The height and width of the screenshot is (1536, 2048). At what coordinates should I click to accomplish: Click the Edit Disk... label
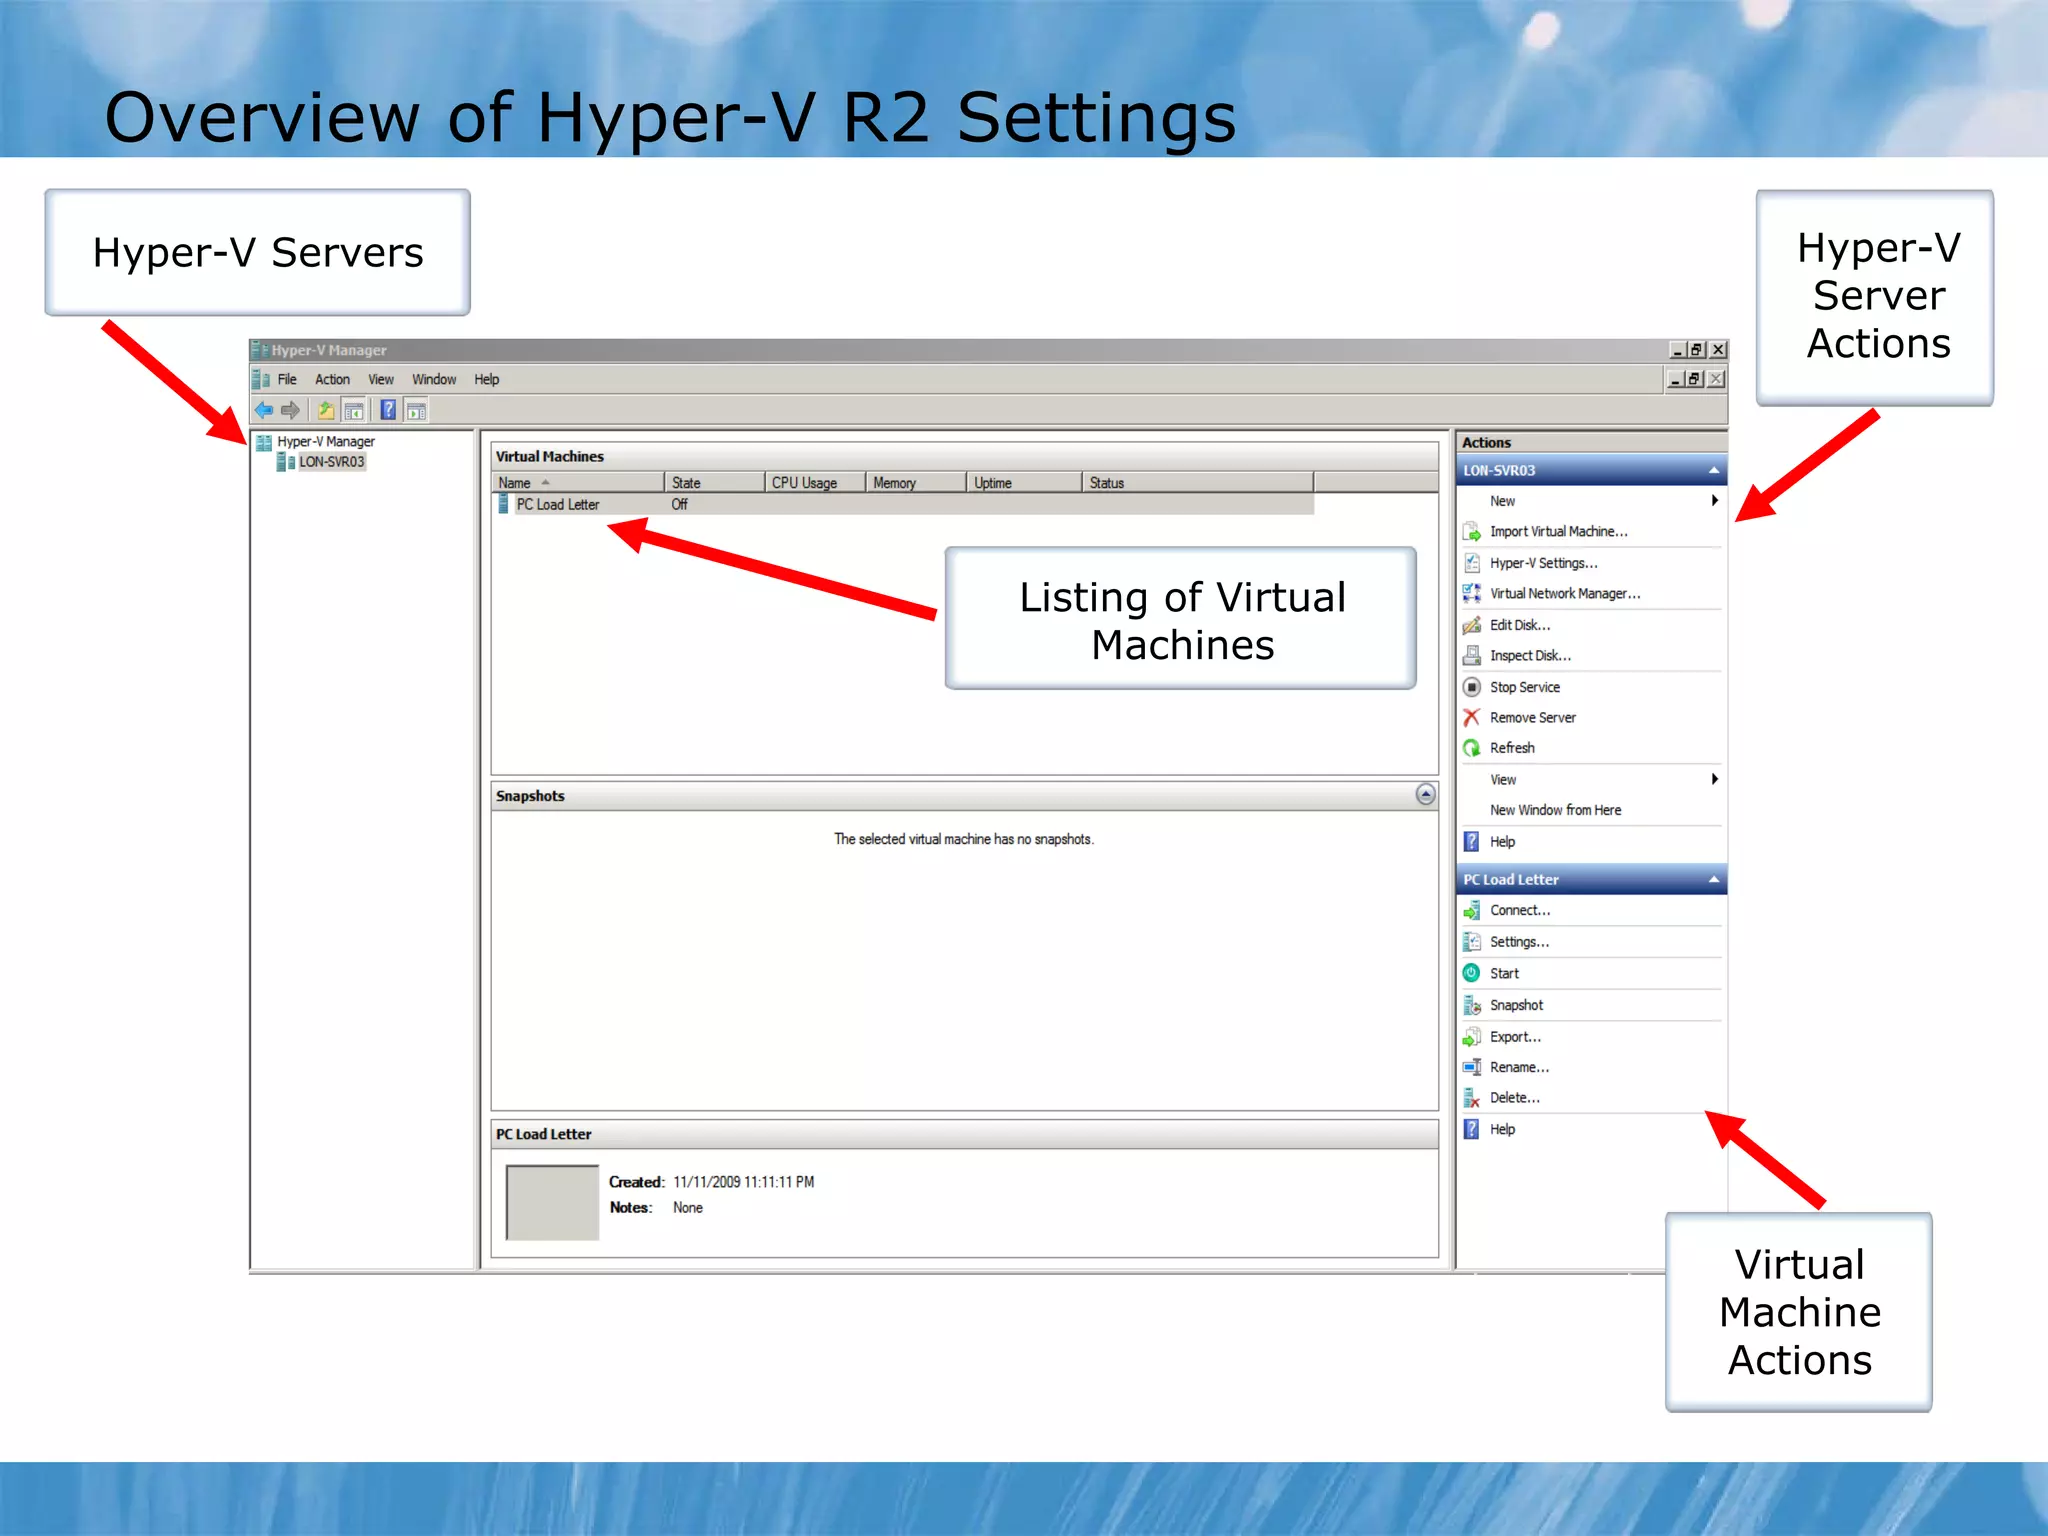(1520, 625)
